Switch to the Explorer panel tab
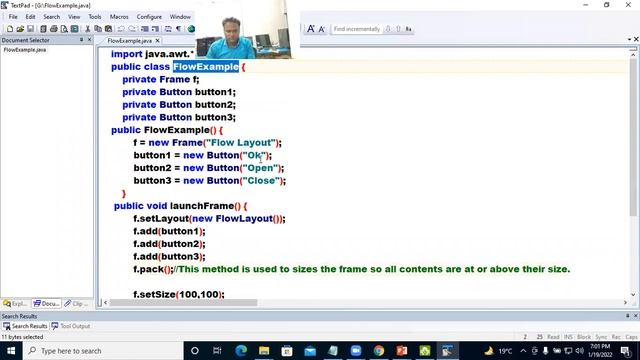The width and height of the screenshot is (640, 360). point(15,304)
